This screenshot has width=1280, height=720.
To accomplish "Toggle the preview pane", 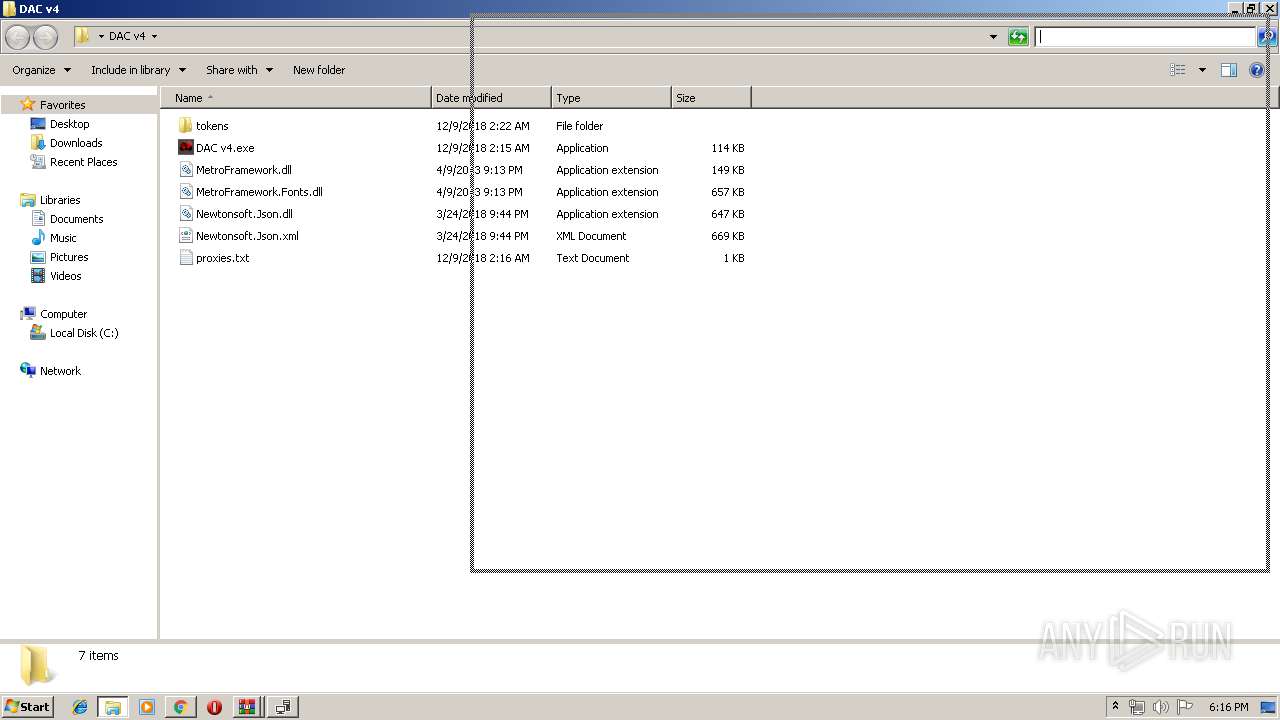I will pos(1229,70).
